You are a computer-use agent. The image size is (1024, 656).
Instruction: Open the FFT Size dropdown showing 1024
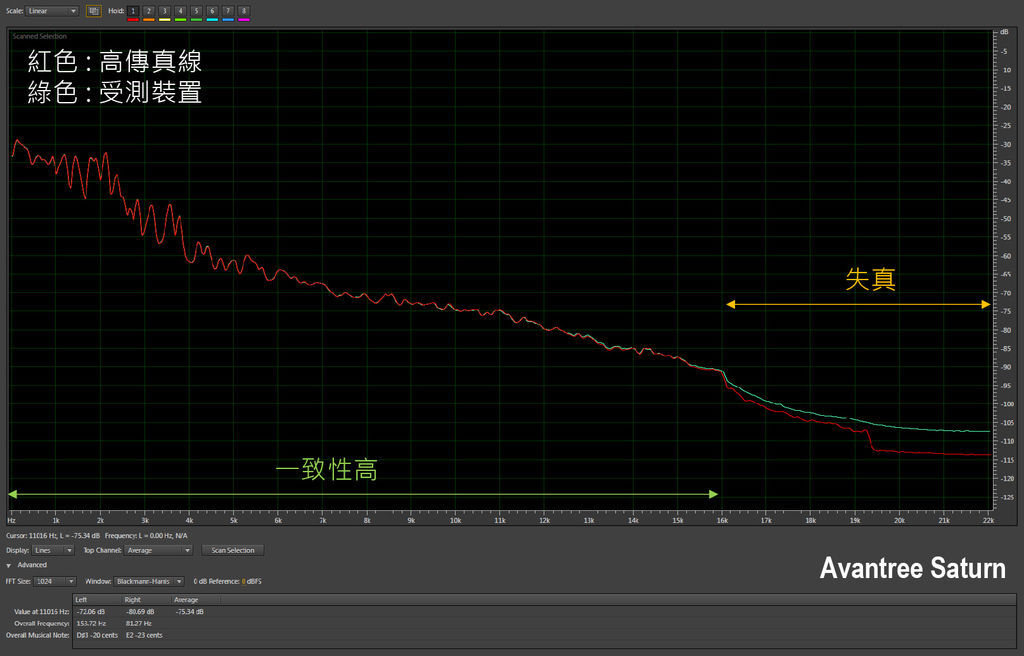56,581
